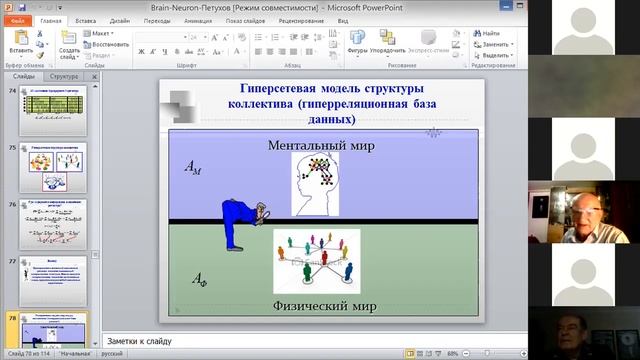640x360 pixels.
Task: Select the Format Painter brush icon
Action: pyautogui.click(x=40, y=55)
